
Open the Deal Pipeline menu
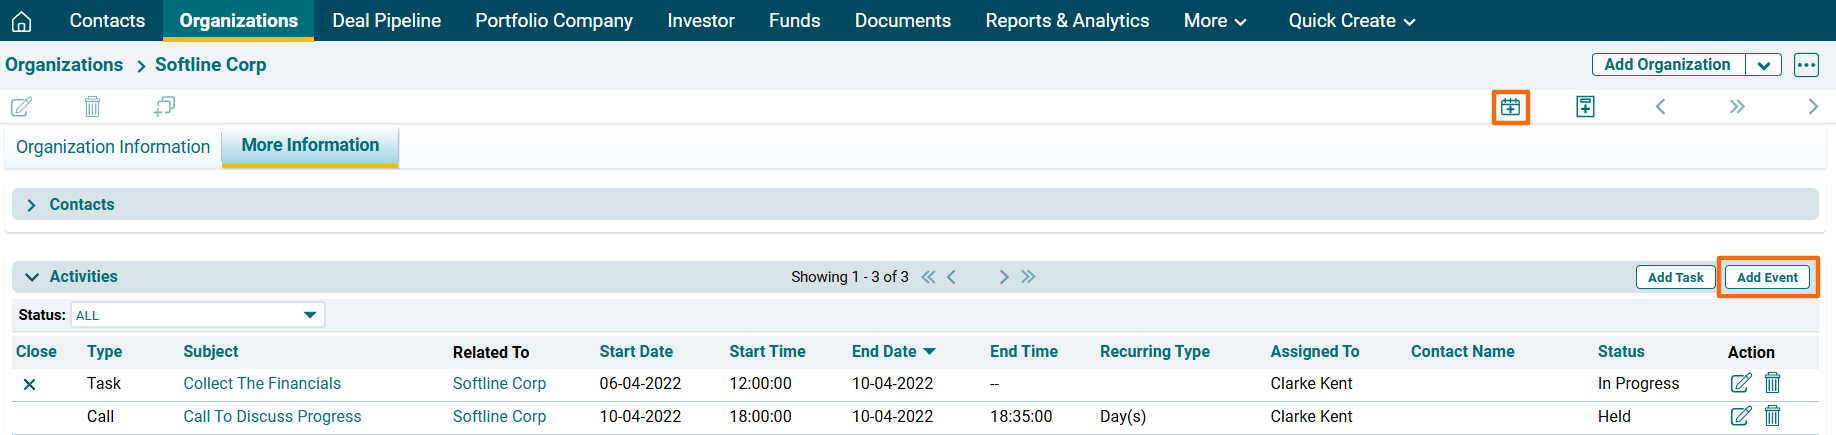[386, 21]
